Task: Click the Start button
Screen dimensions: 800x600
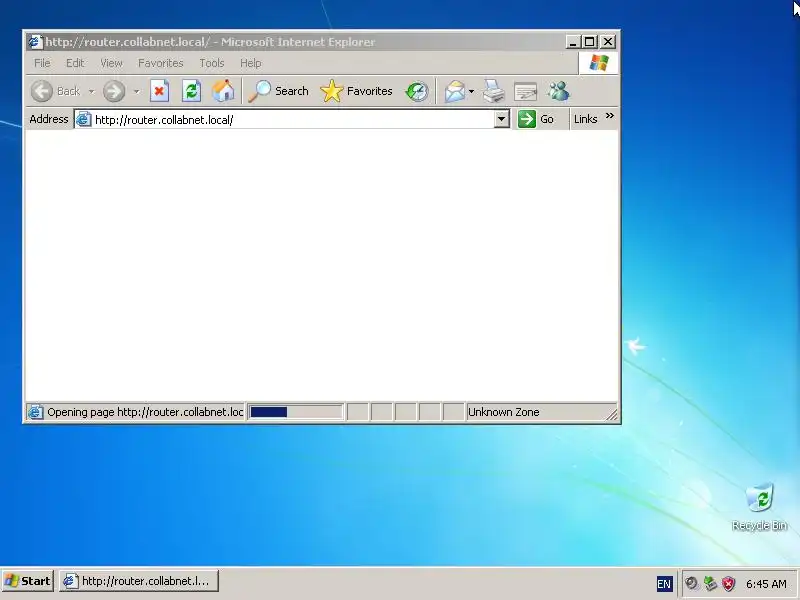Action: pos(28,581)
